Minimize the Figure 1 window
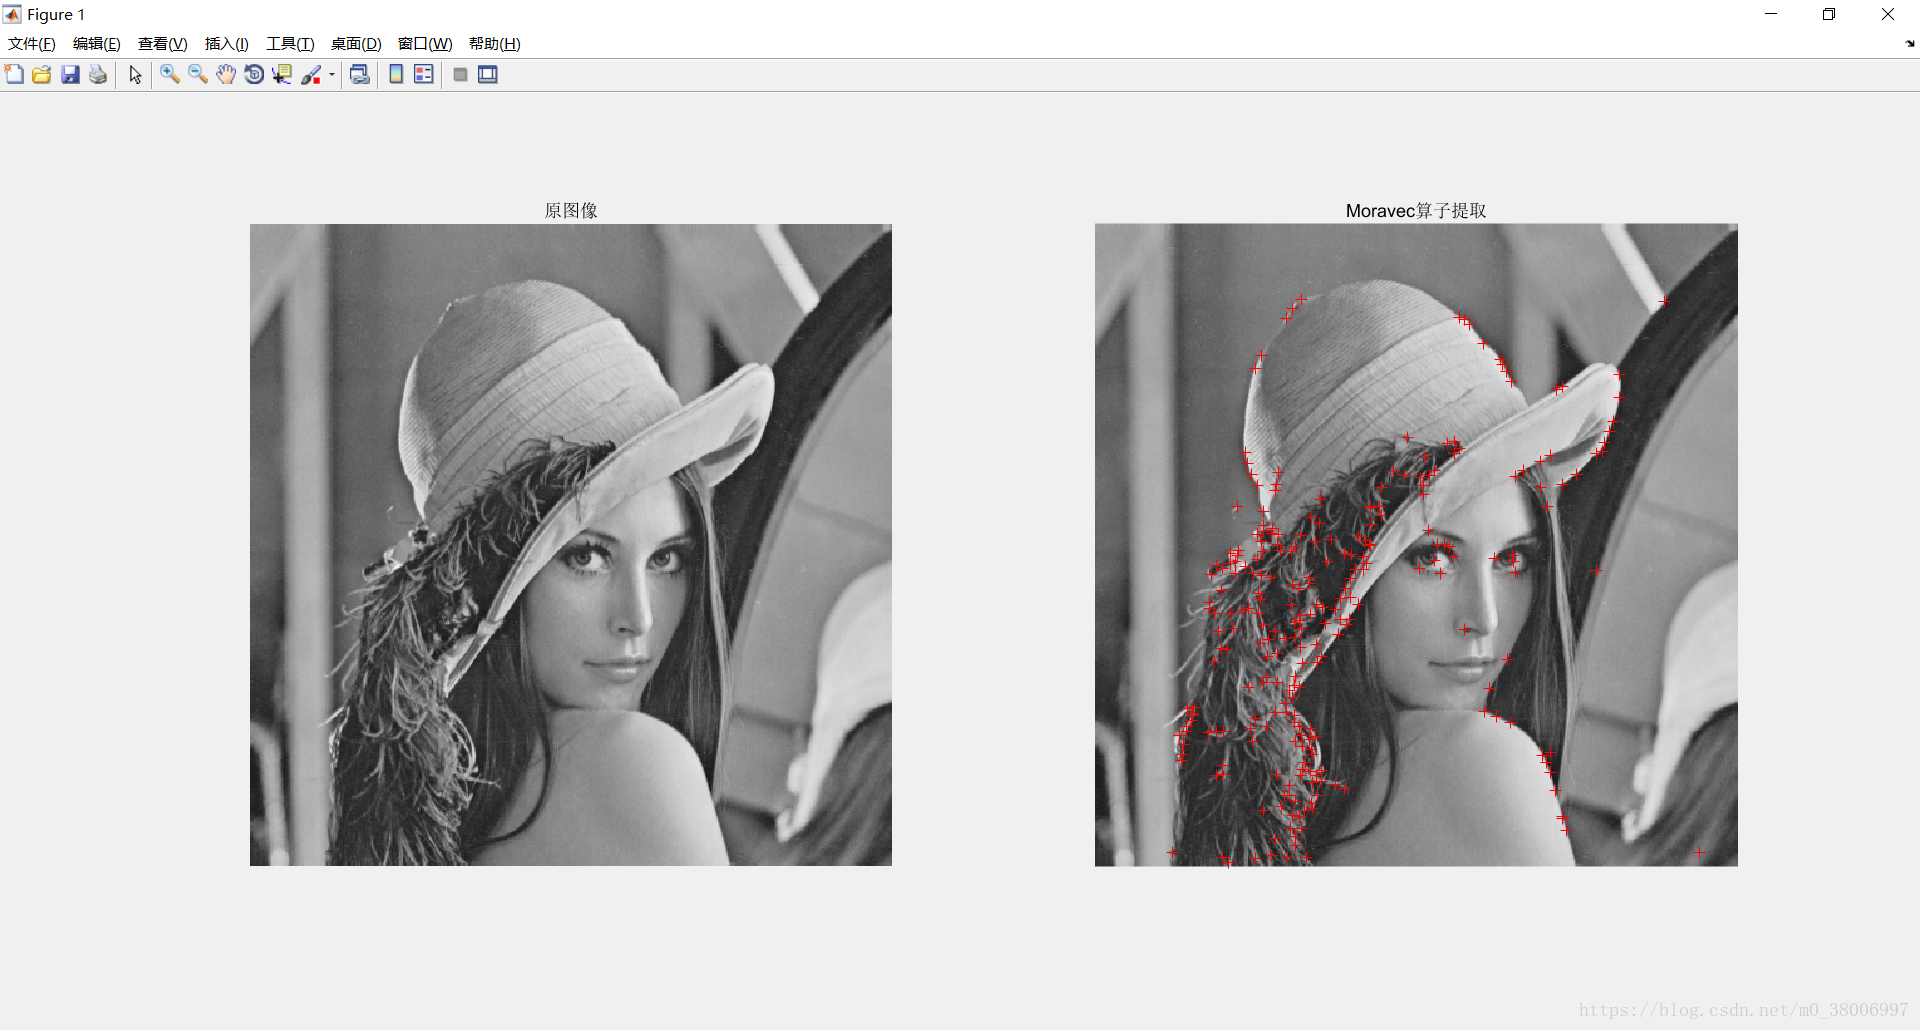1920x1030 pixels. click(1771, 14)
